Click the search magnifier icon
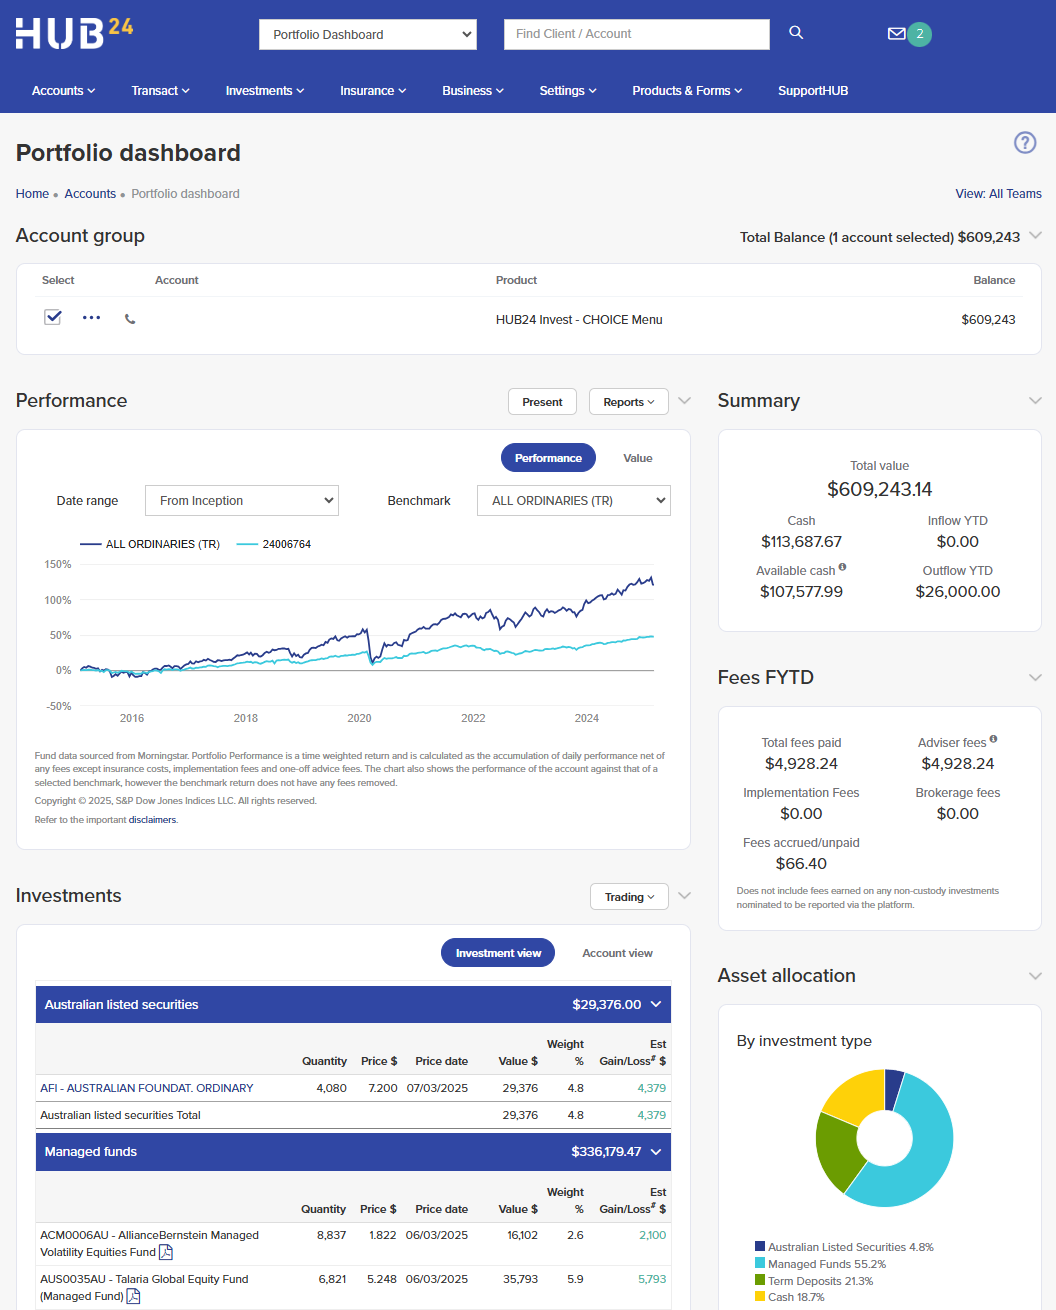The width and height of the screenshot is (1056, 1310). point(796,33)
